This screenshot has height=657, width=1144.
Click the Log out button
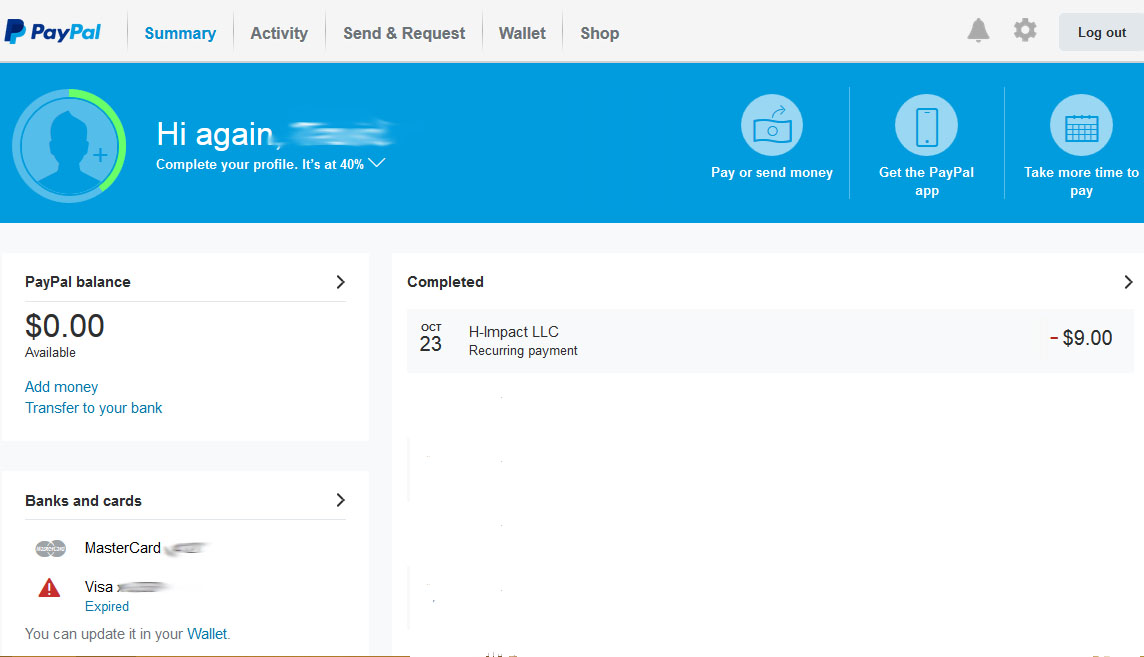tap(1102, 32)
